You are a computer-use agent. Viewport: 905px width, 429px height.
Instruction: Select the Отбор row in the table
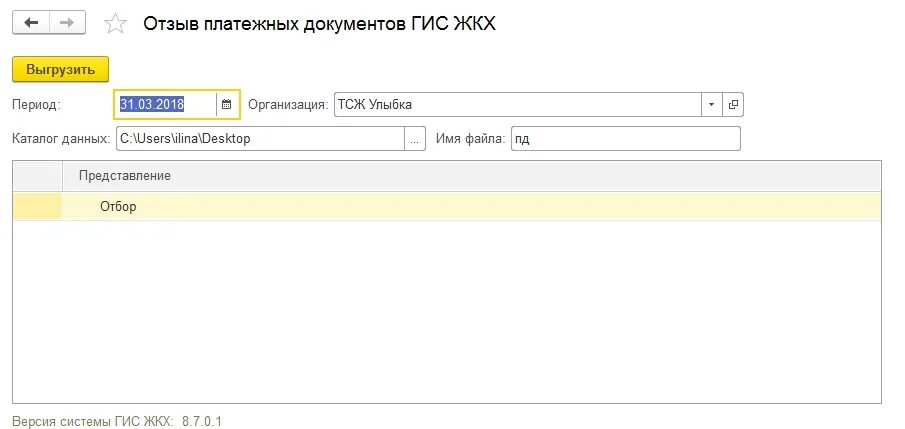447,206
